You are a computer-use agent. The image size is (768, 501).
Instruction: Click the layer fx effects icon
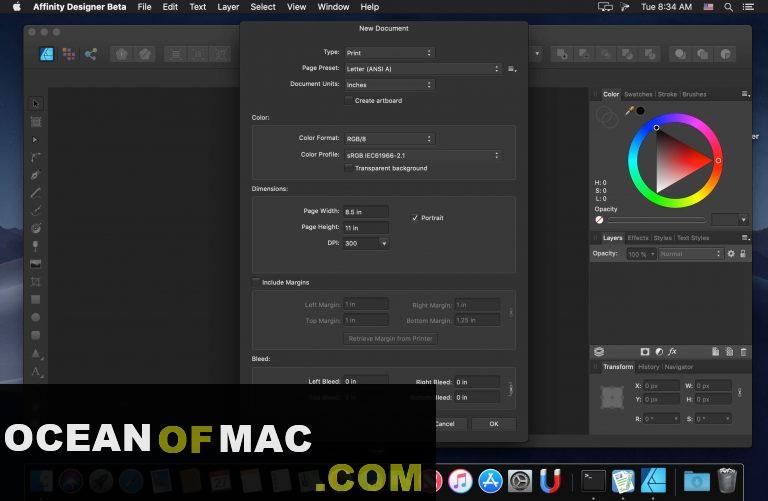[672, 352]
